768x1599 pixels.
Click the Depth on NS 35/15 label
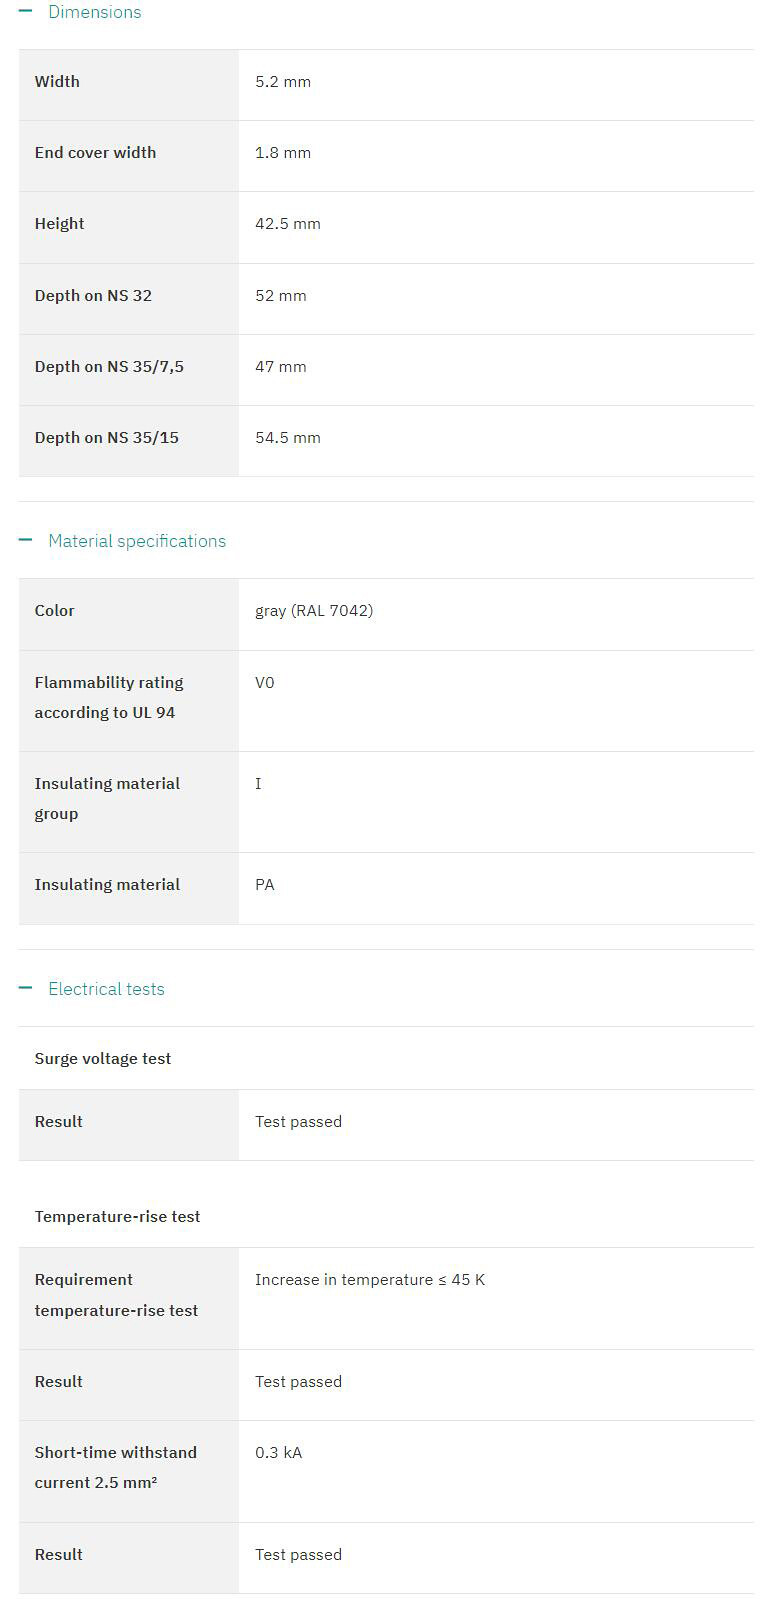tap(106, 438)
